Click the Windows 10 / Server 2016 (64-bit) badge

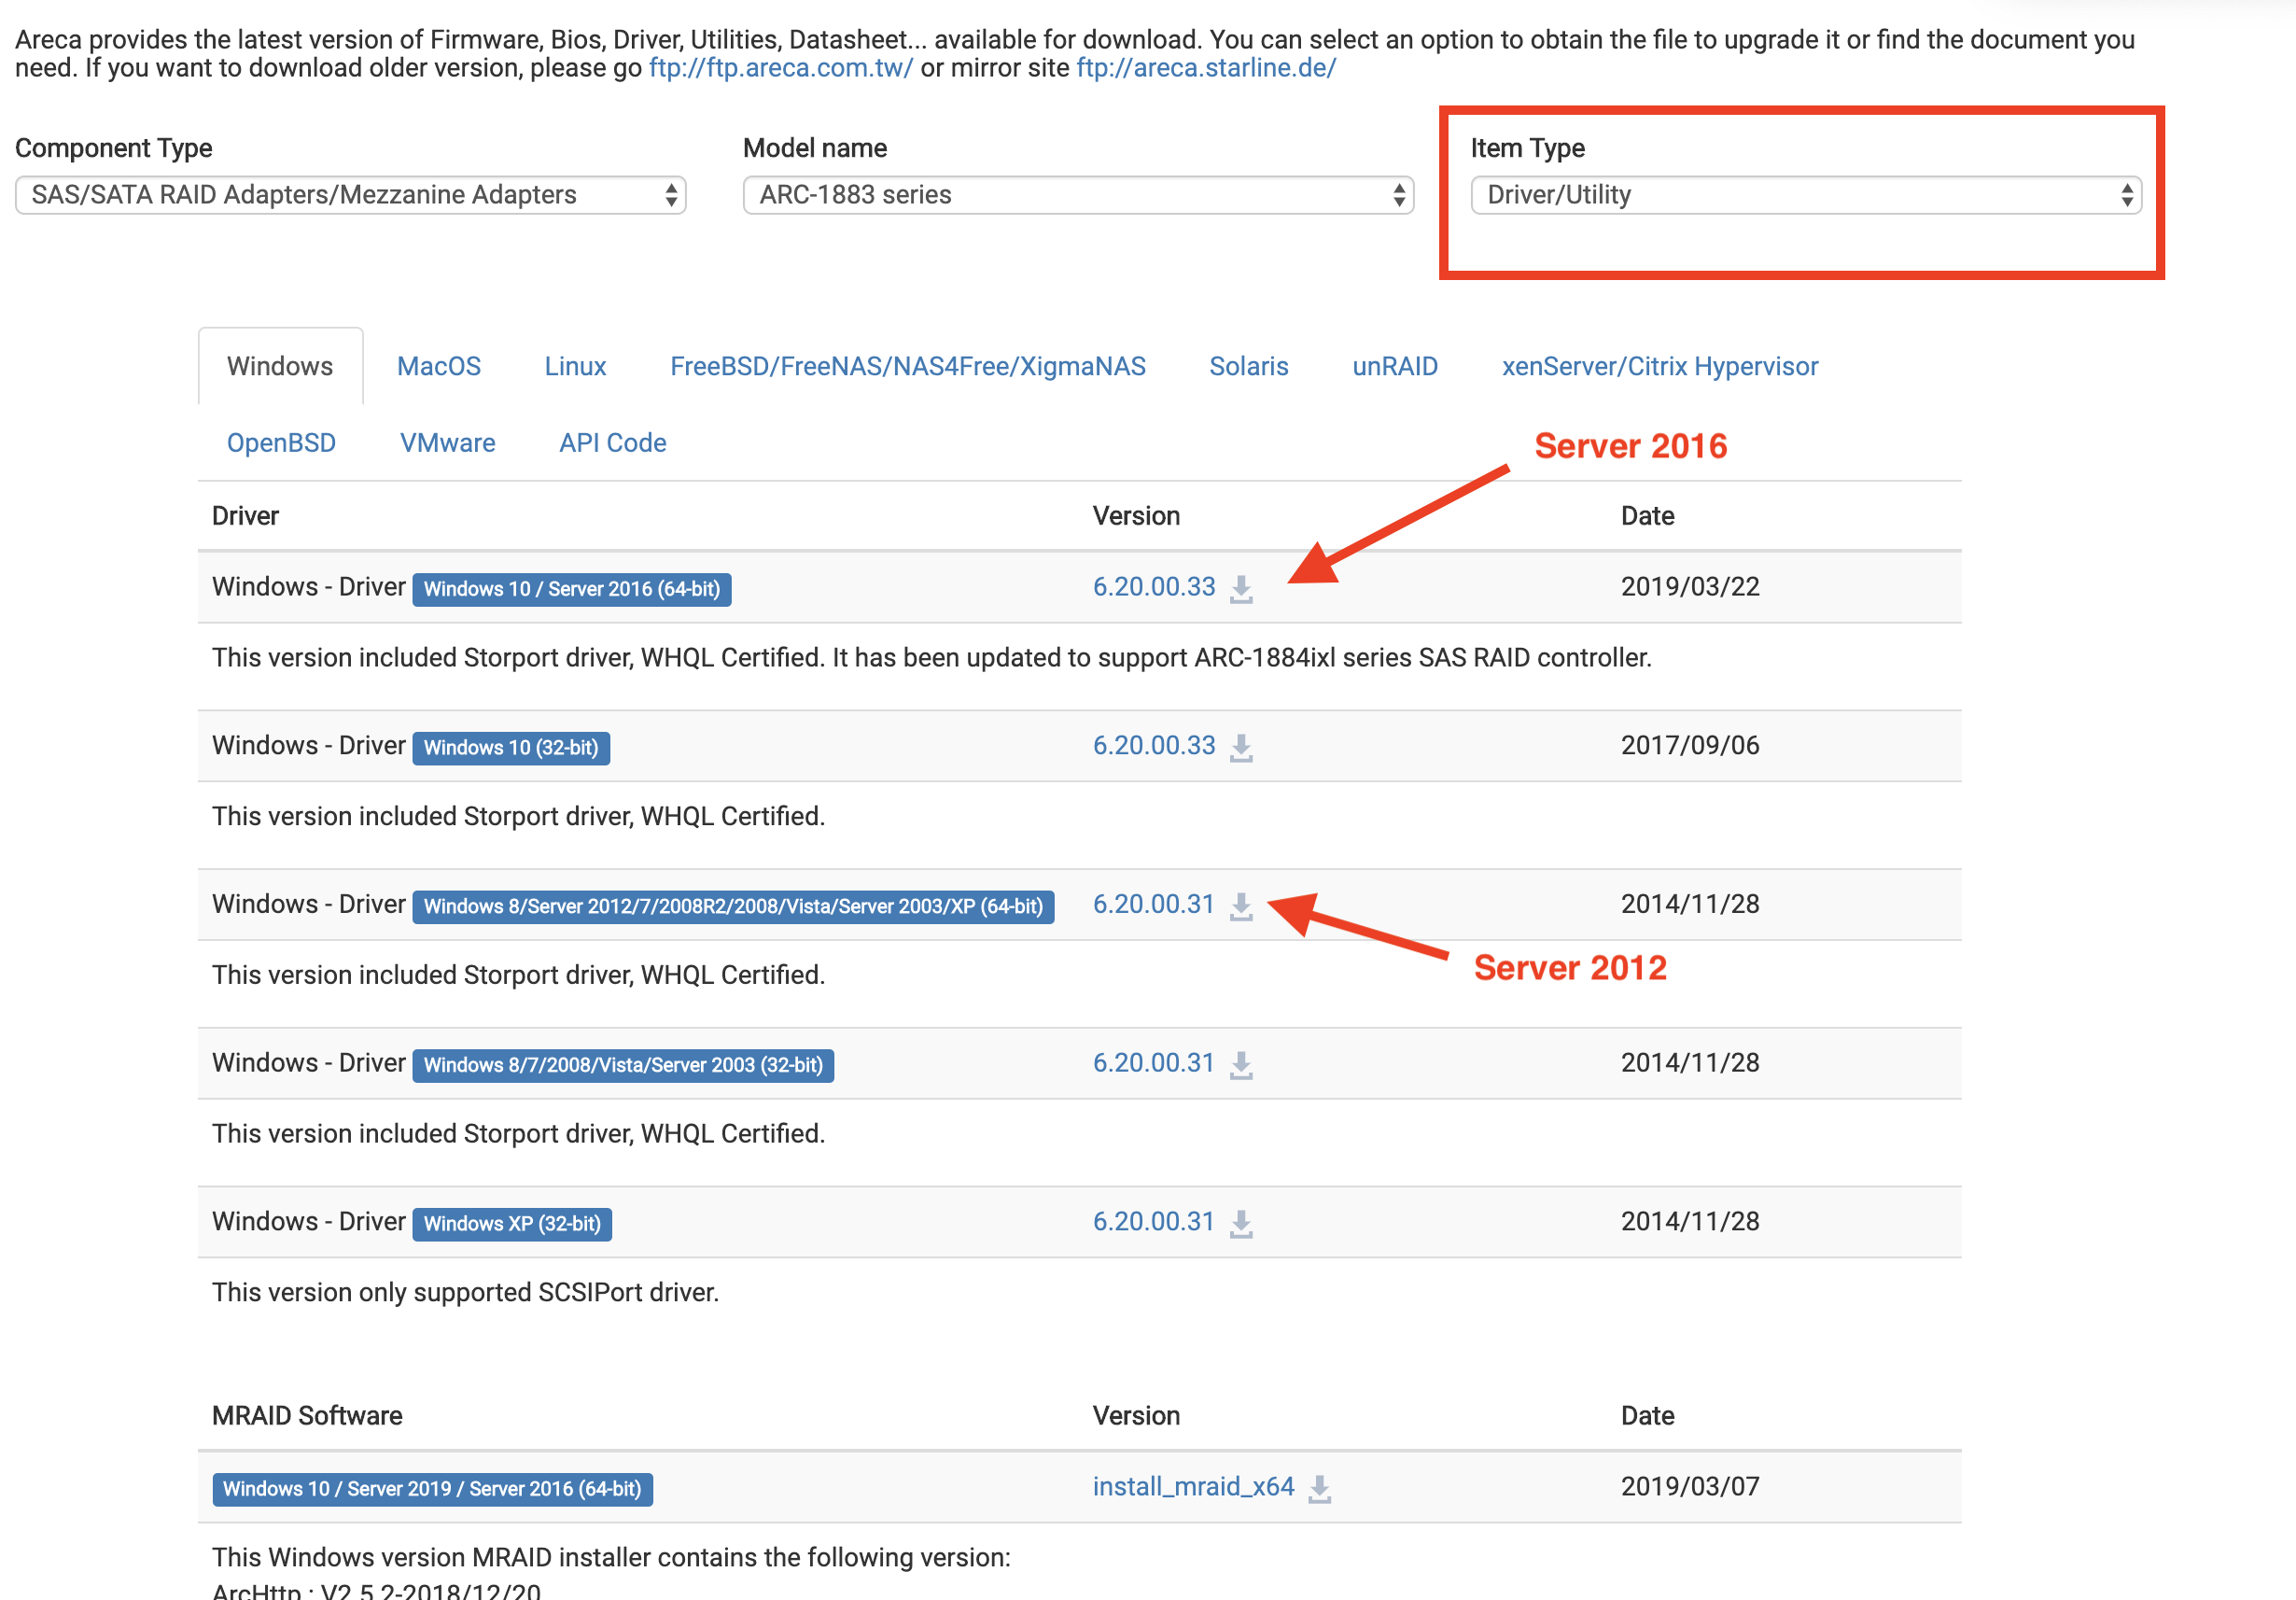572,589
